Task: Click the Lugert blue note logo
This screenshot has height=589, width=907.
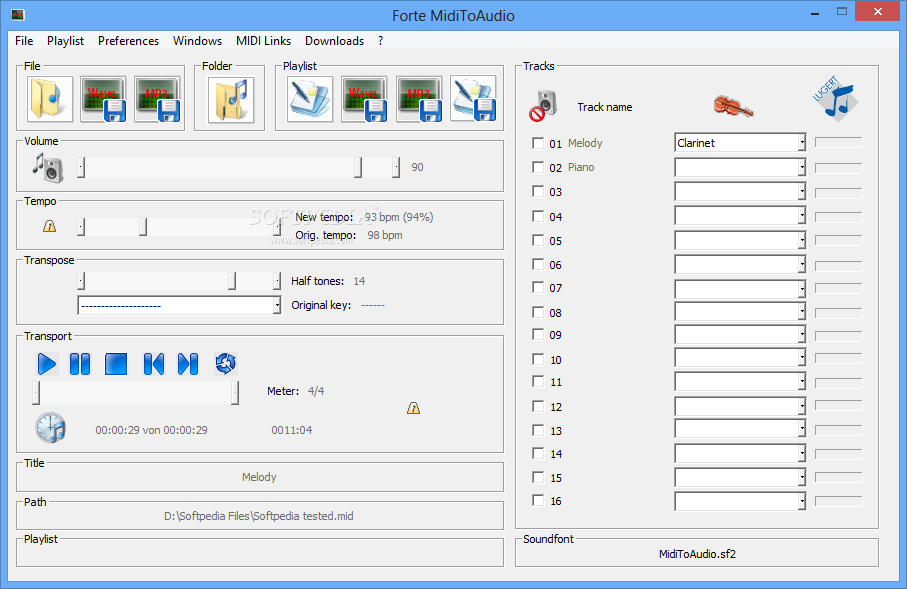Action: point(835,98)
